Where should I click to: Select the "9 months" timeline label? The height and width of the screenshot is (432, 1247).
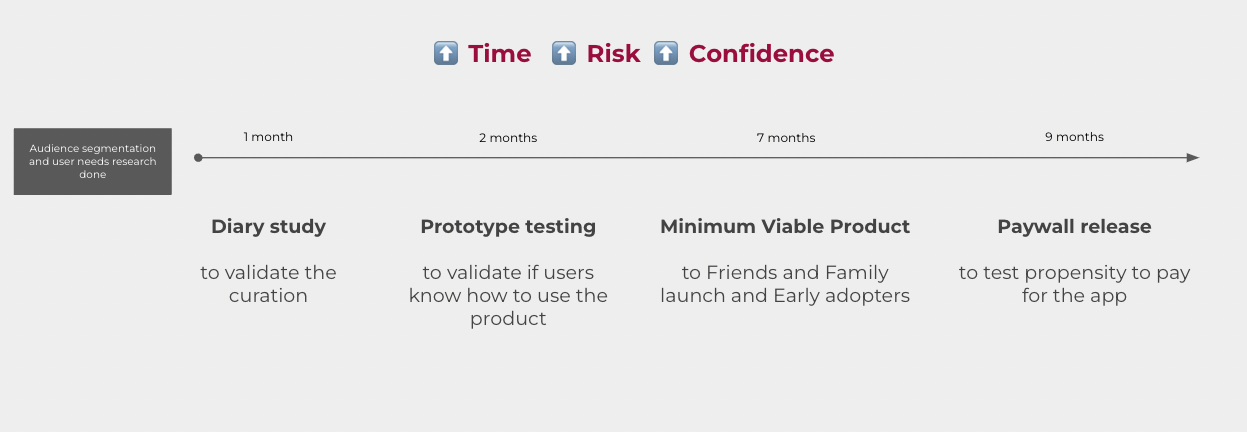pyautogui.click(x=1074, y=137)
